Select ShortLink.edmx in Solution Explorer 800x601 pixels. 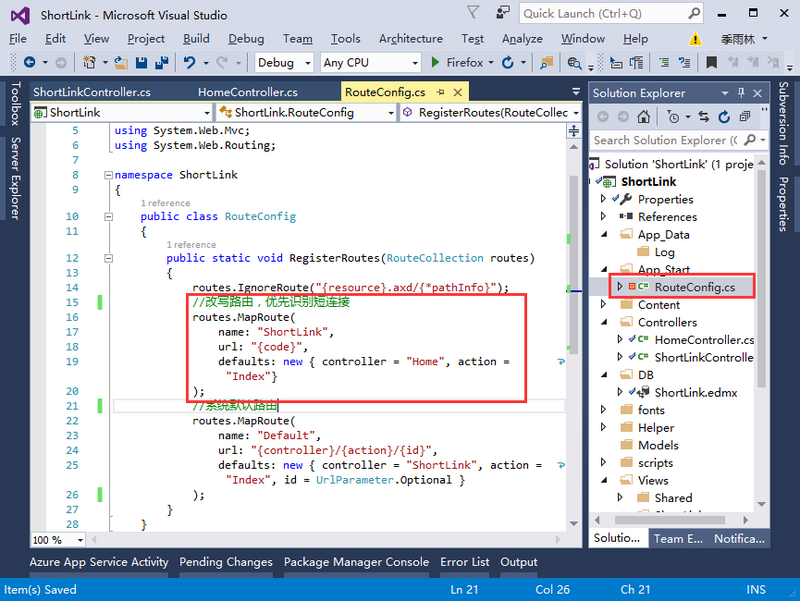pos(695,392)
